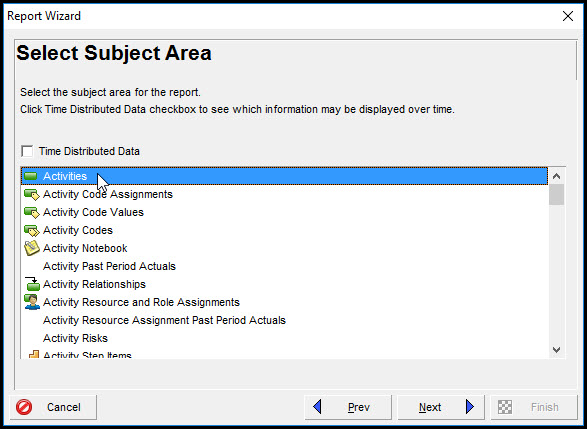Select Activity Code Assignments in the list

284,194
